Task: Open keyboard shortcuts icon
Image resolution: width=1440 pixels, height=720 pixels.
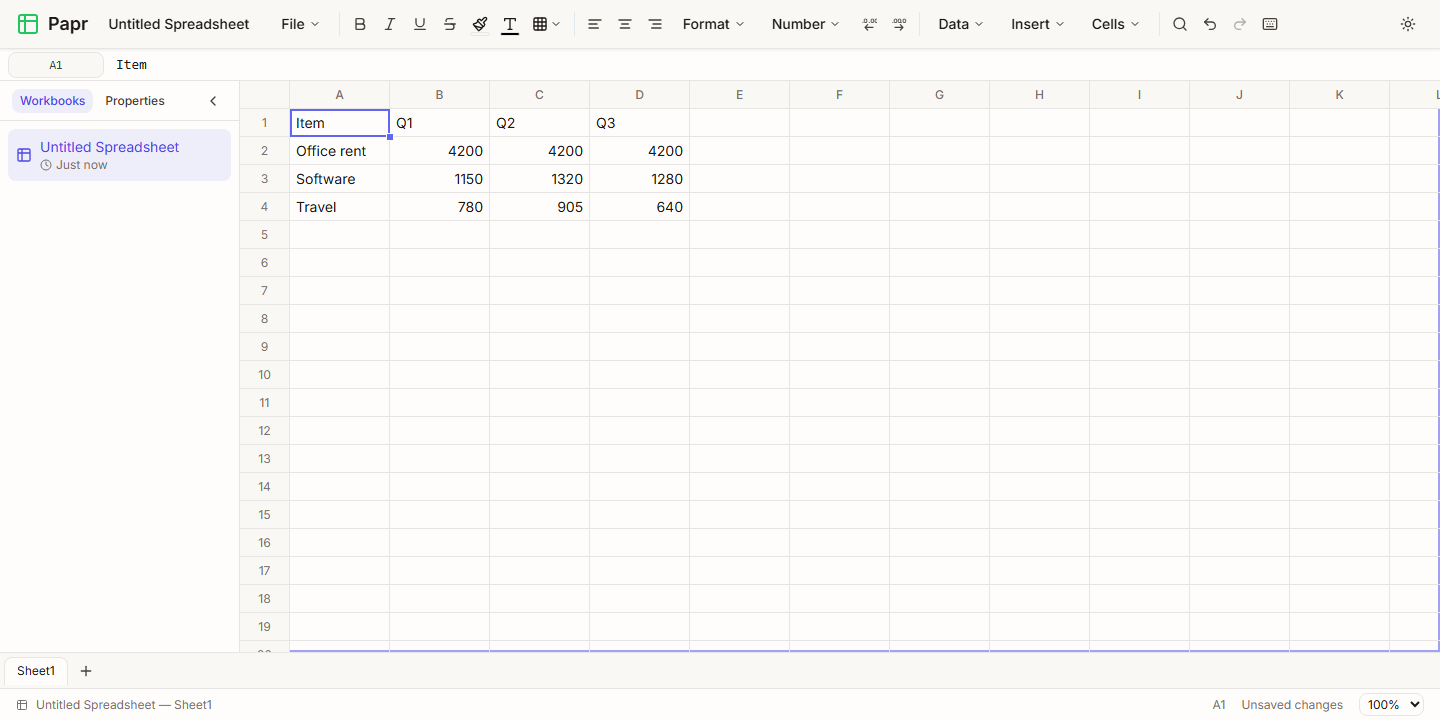Action: 1270,24
